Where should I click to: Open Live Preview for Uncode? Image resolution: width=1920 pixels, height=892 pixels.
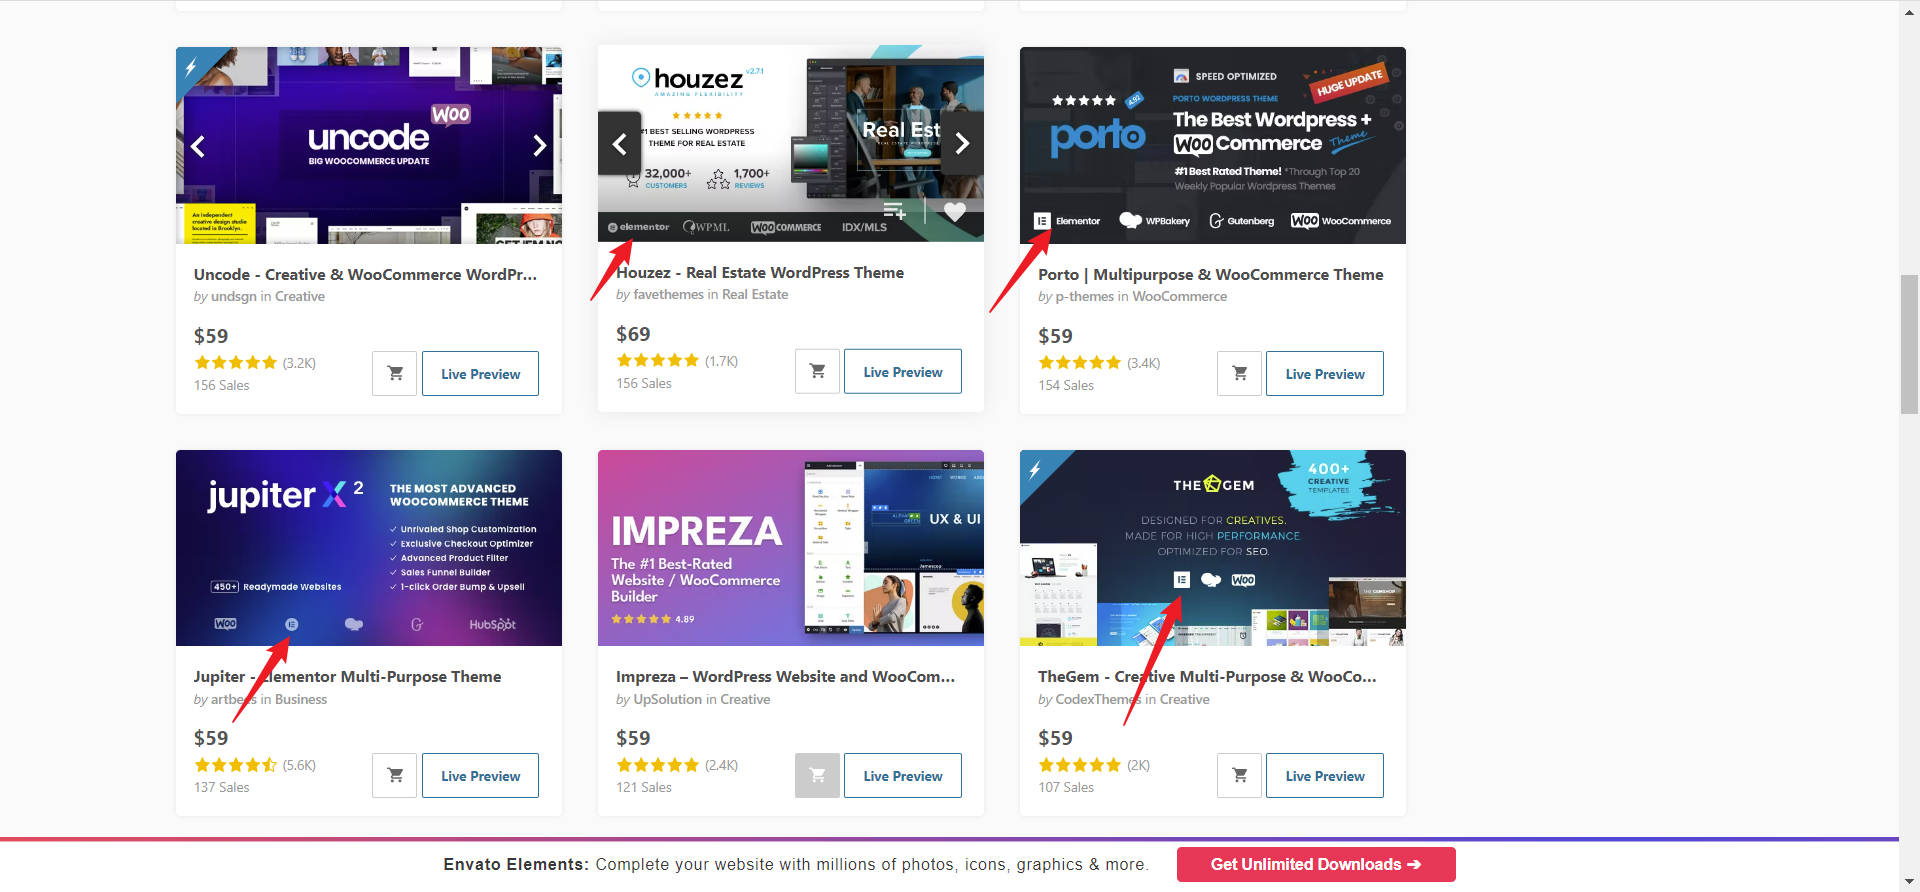(x=480, y=373)
